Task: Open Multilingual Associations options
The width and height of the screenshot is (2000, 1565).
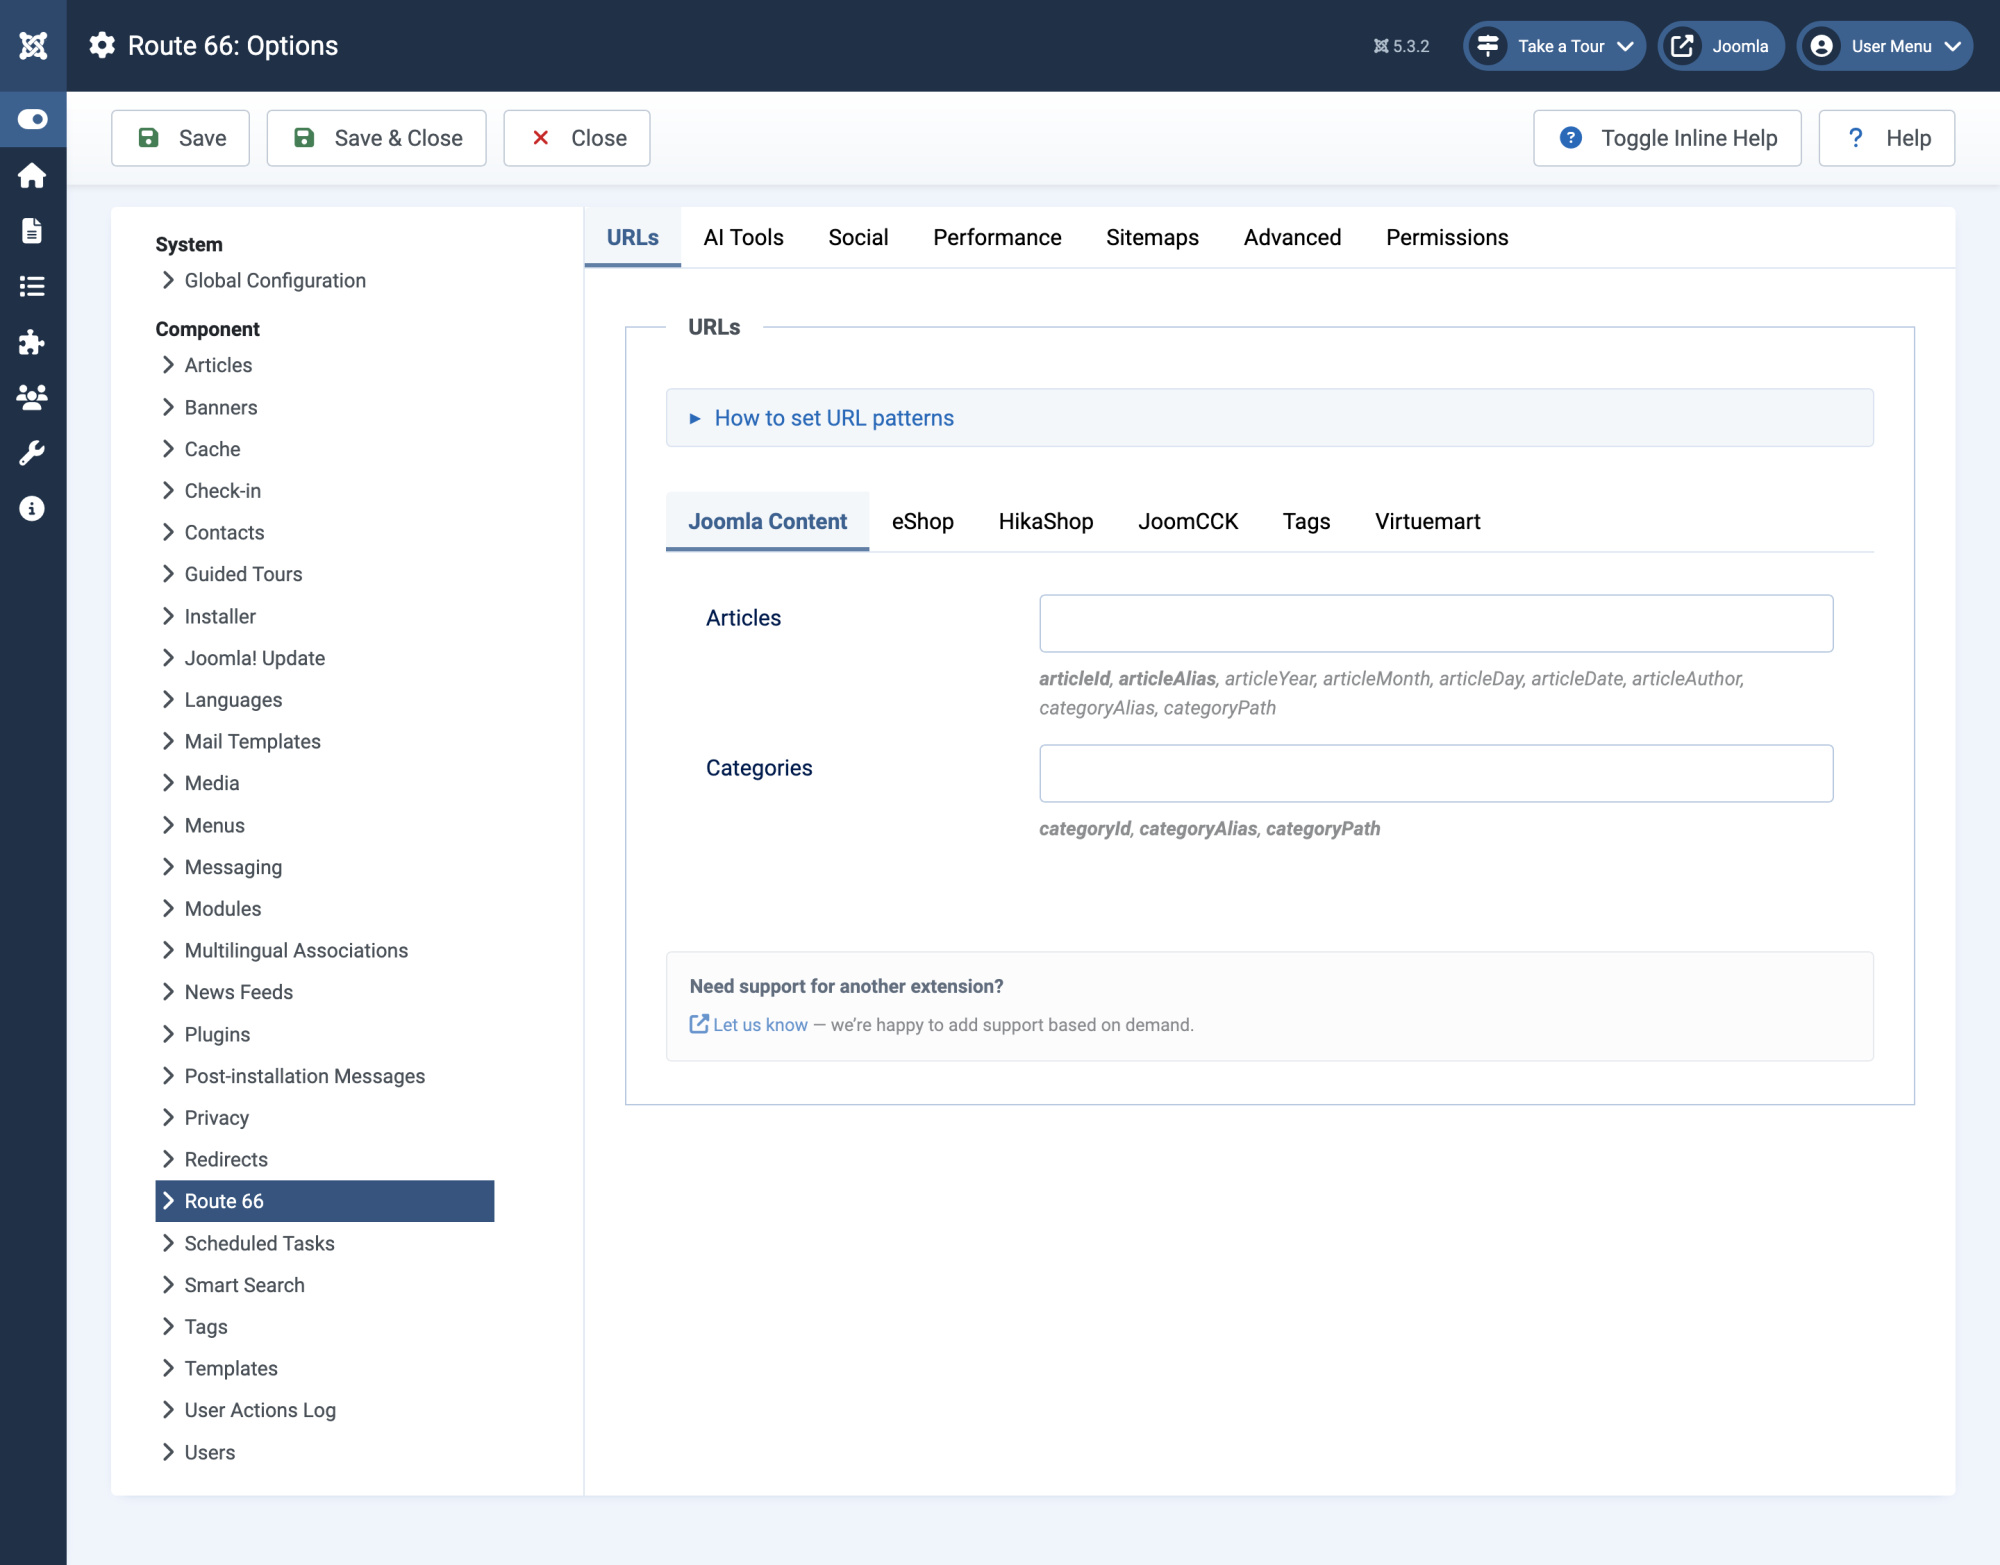Action: [296, 950]
